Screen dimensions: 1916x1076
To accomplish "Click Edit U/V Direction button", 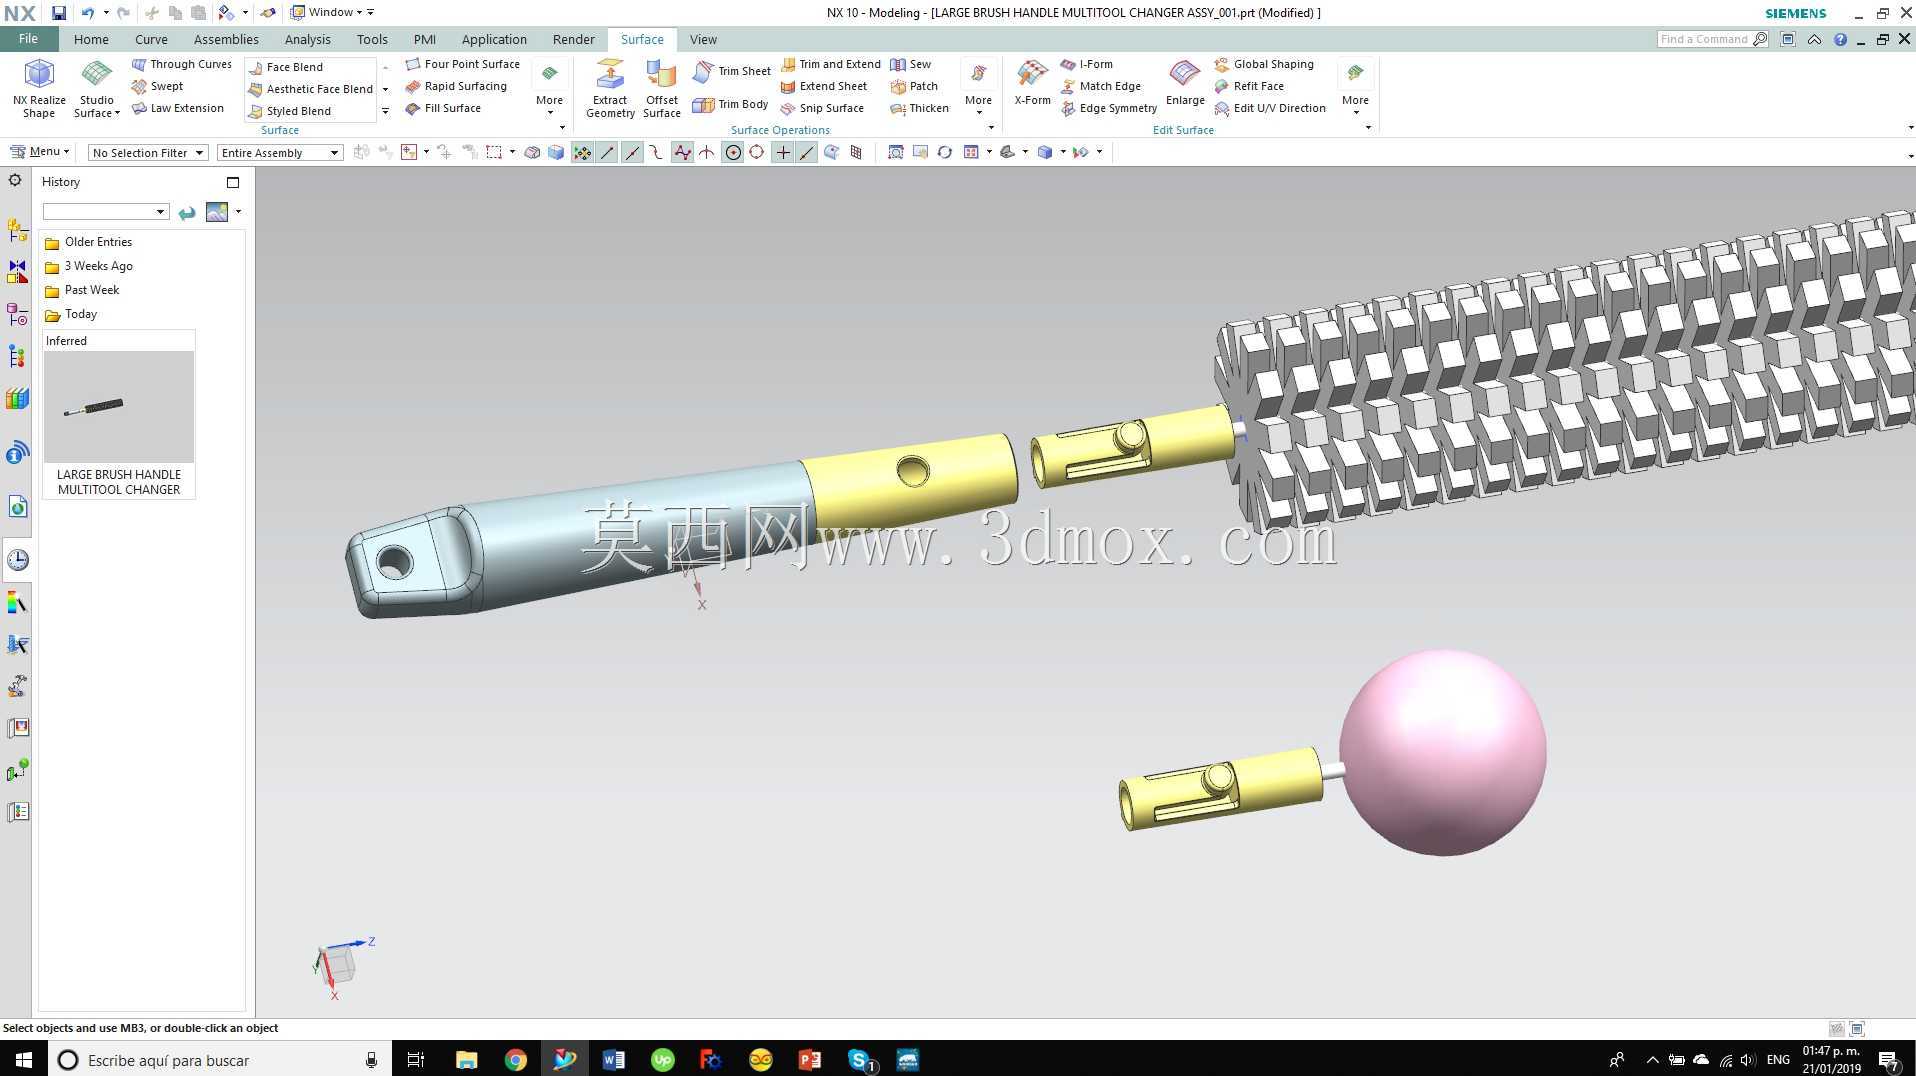I will click(1270, 108).
